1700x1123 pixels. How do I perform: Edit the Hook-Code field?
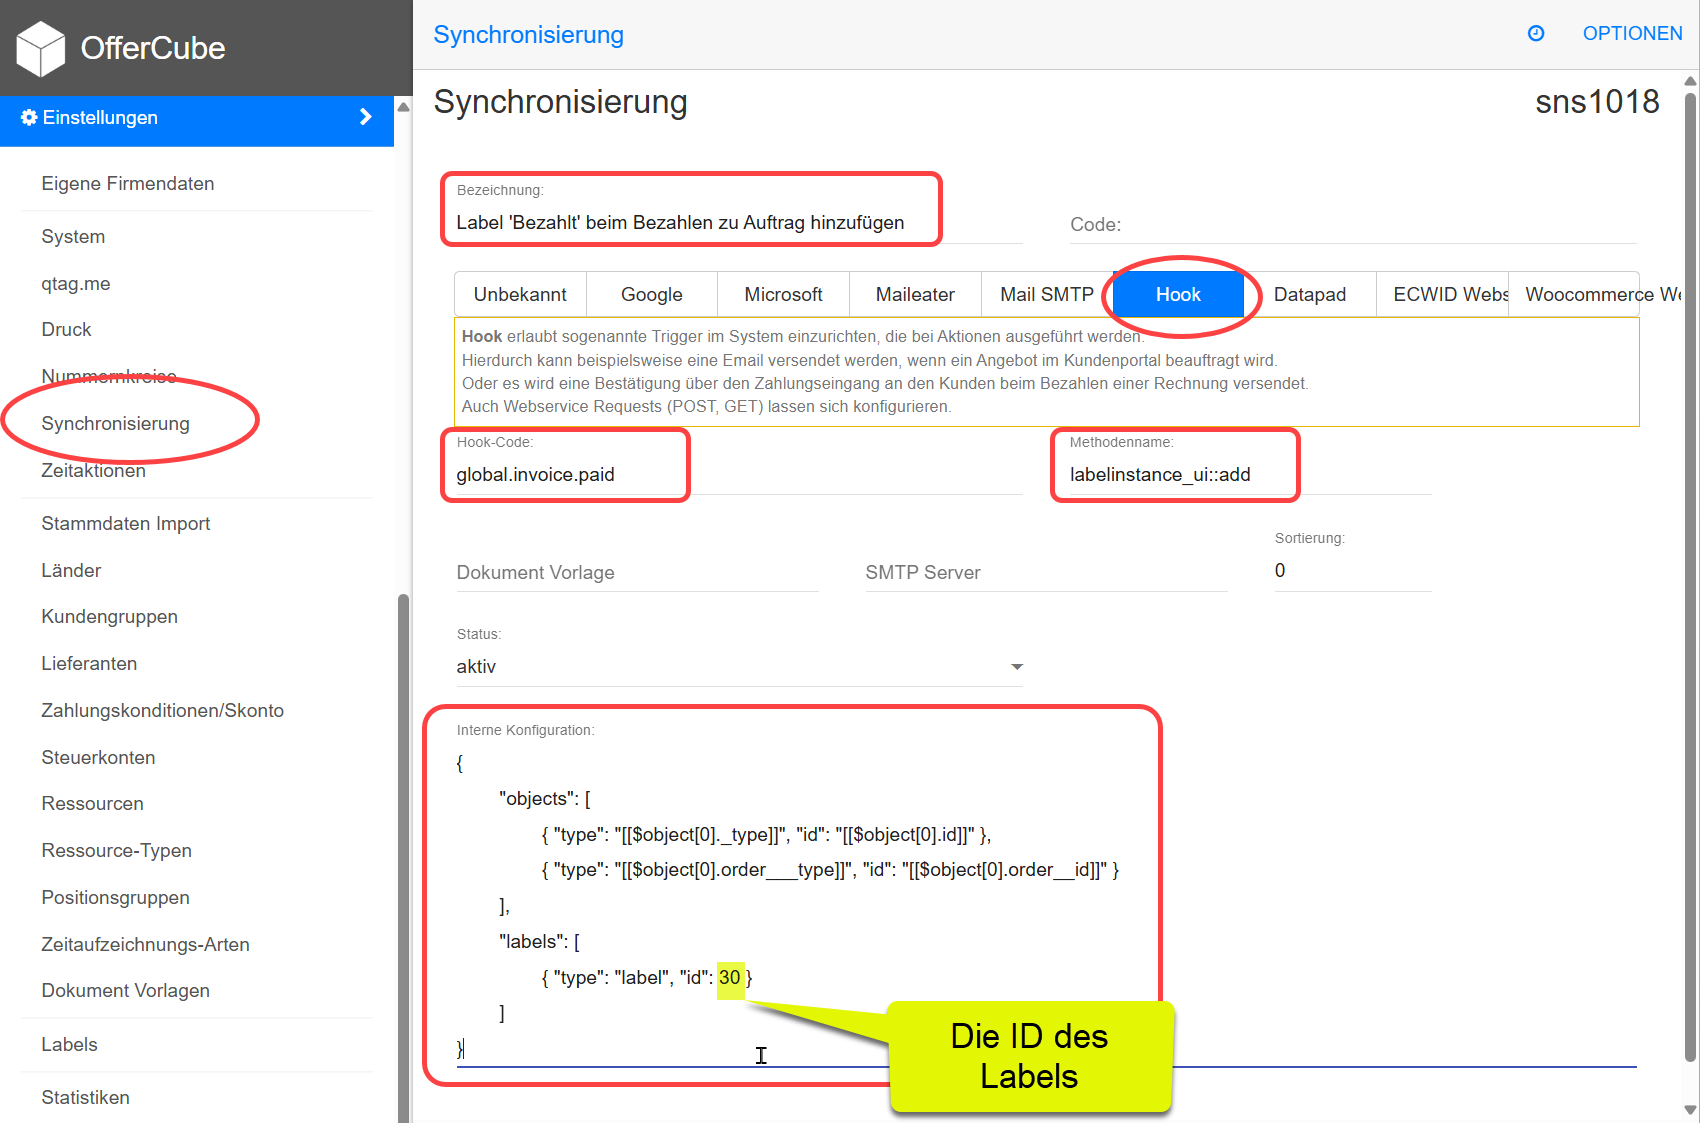pyautogui.click(x=739, y=474)
